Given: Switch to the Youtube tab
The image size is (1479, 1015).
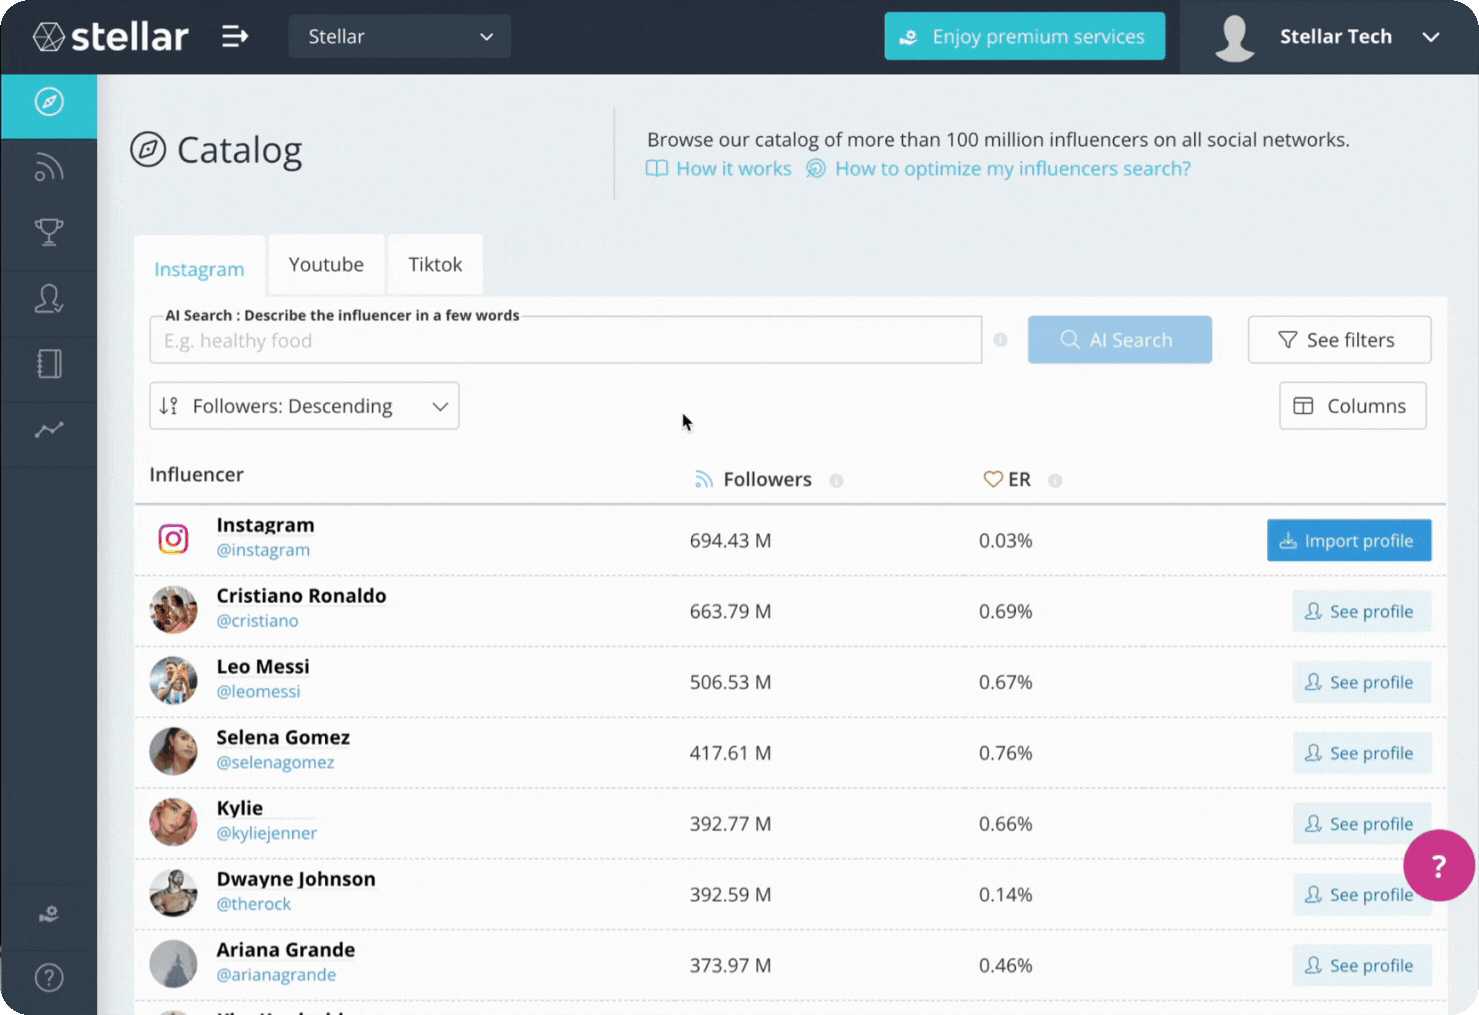Looking at the screenshot, I should pos(326,265).
